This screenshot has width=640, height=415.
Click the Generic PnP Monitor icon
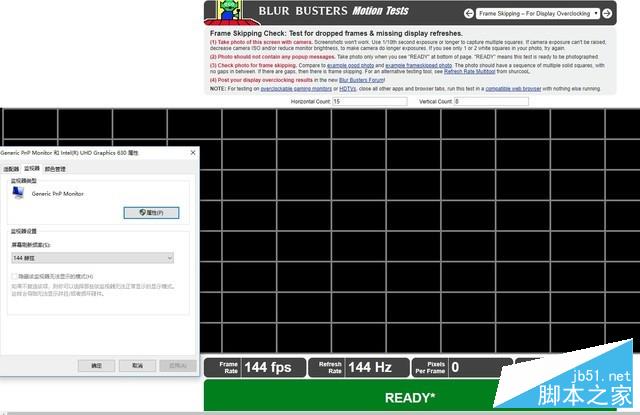20,194
